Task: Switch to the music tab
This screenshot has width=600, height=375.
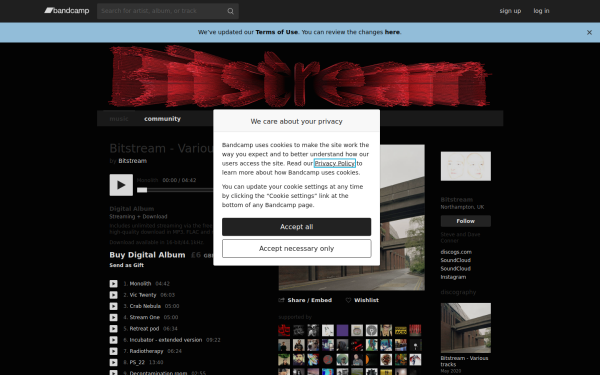Action: coord(119,119)
